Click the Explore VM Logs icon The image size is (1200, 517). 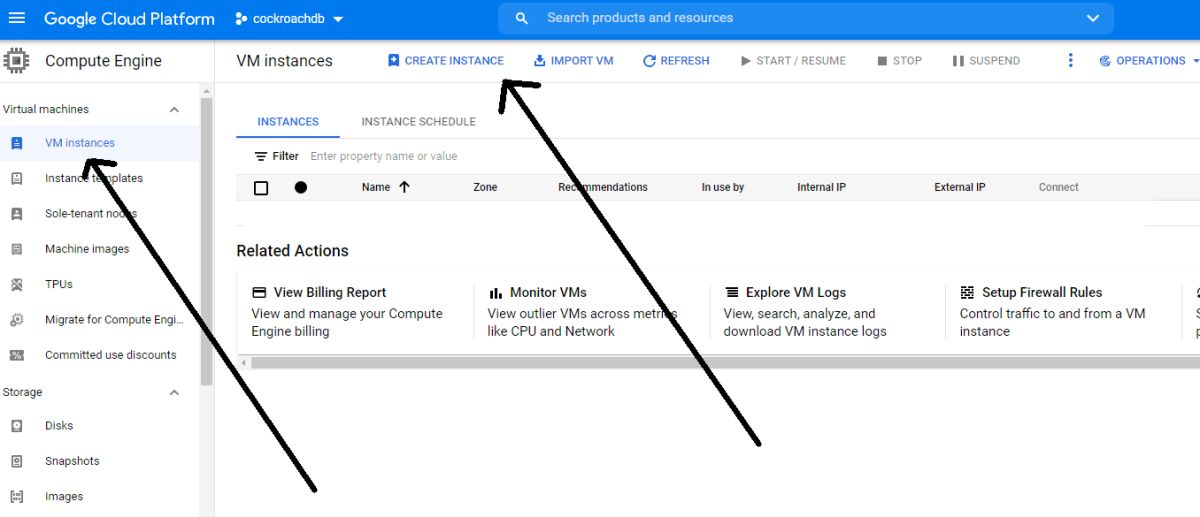(x=731, y=293)
